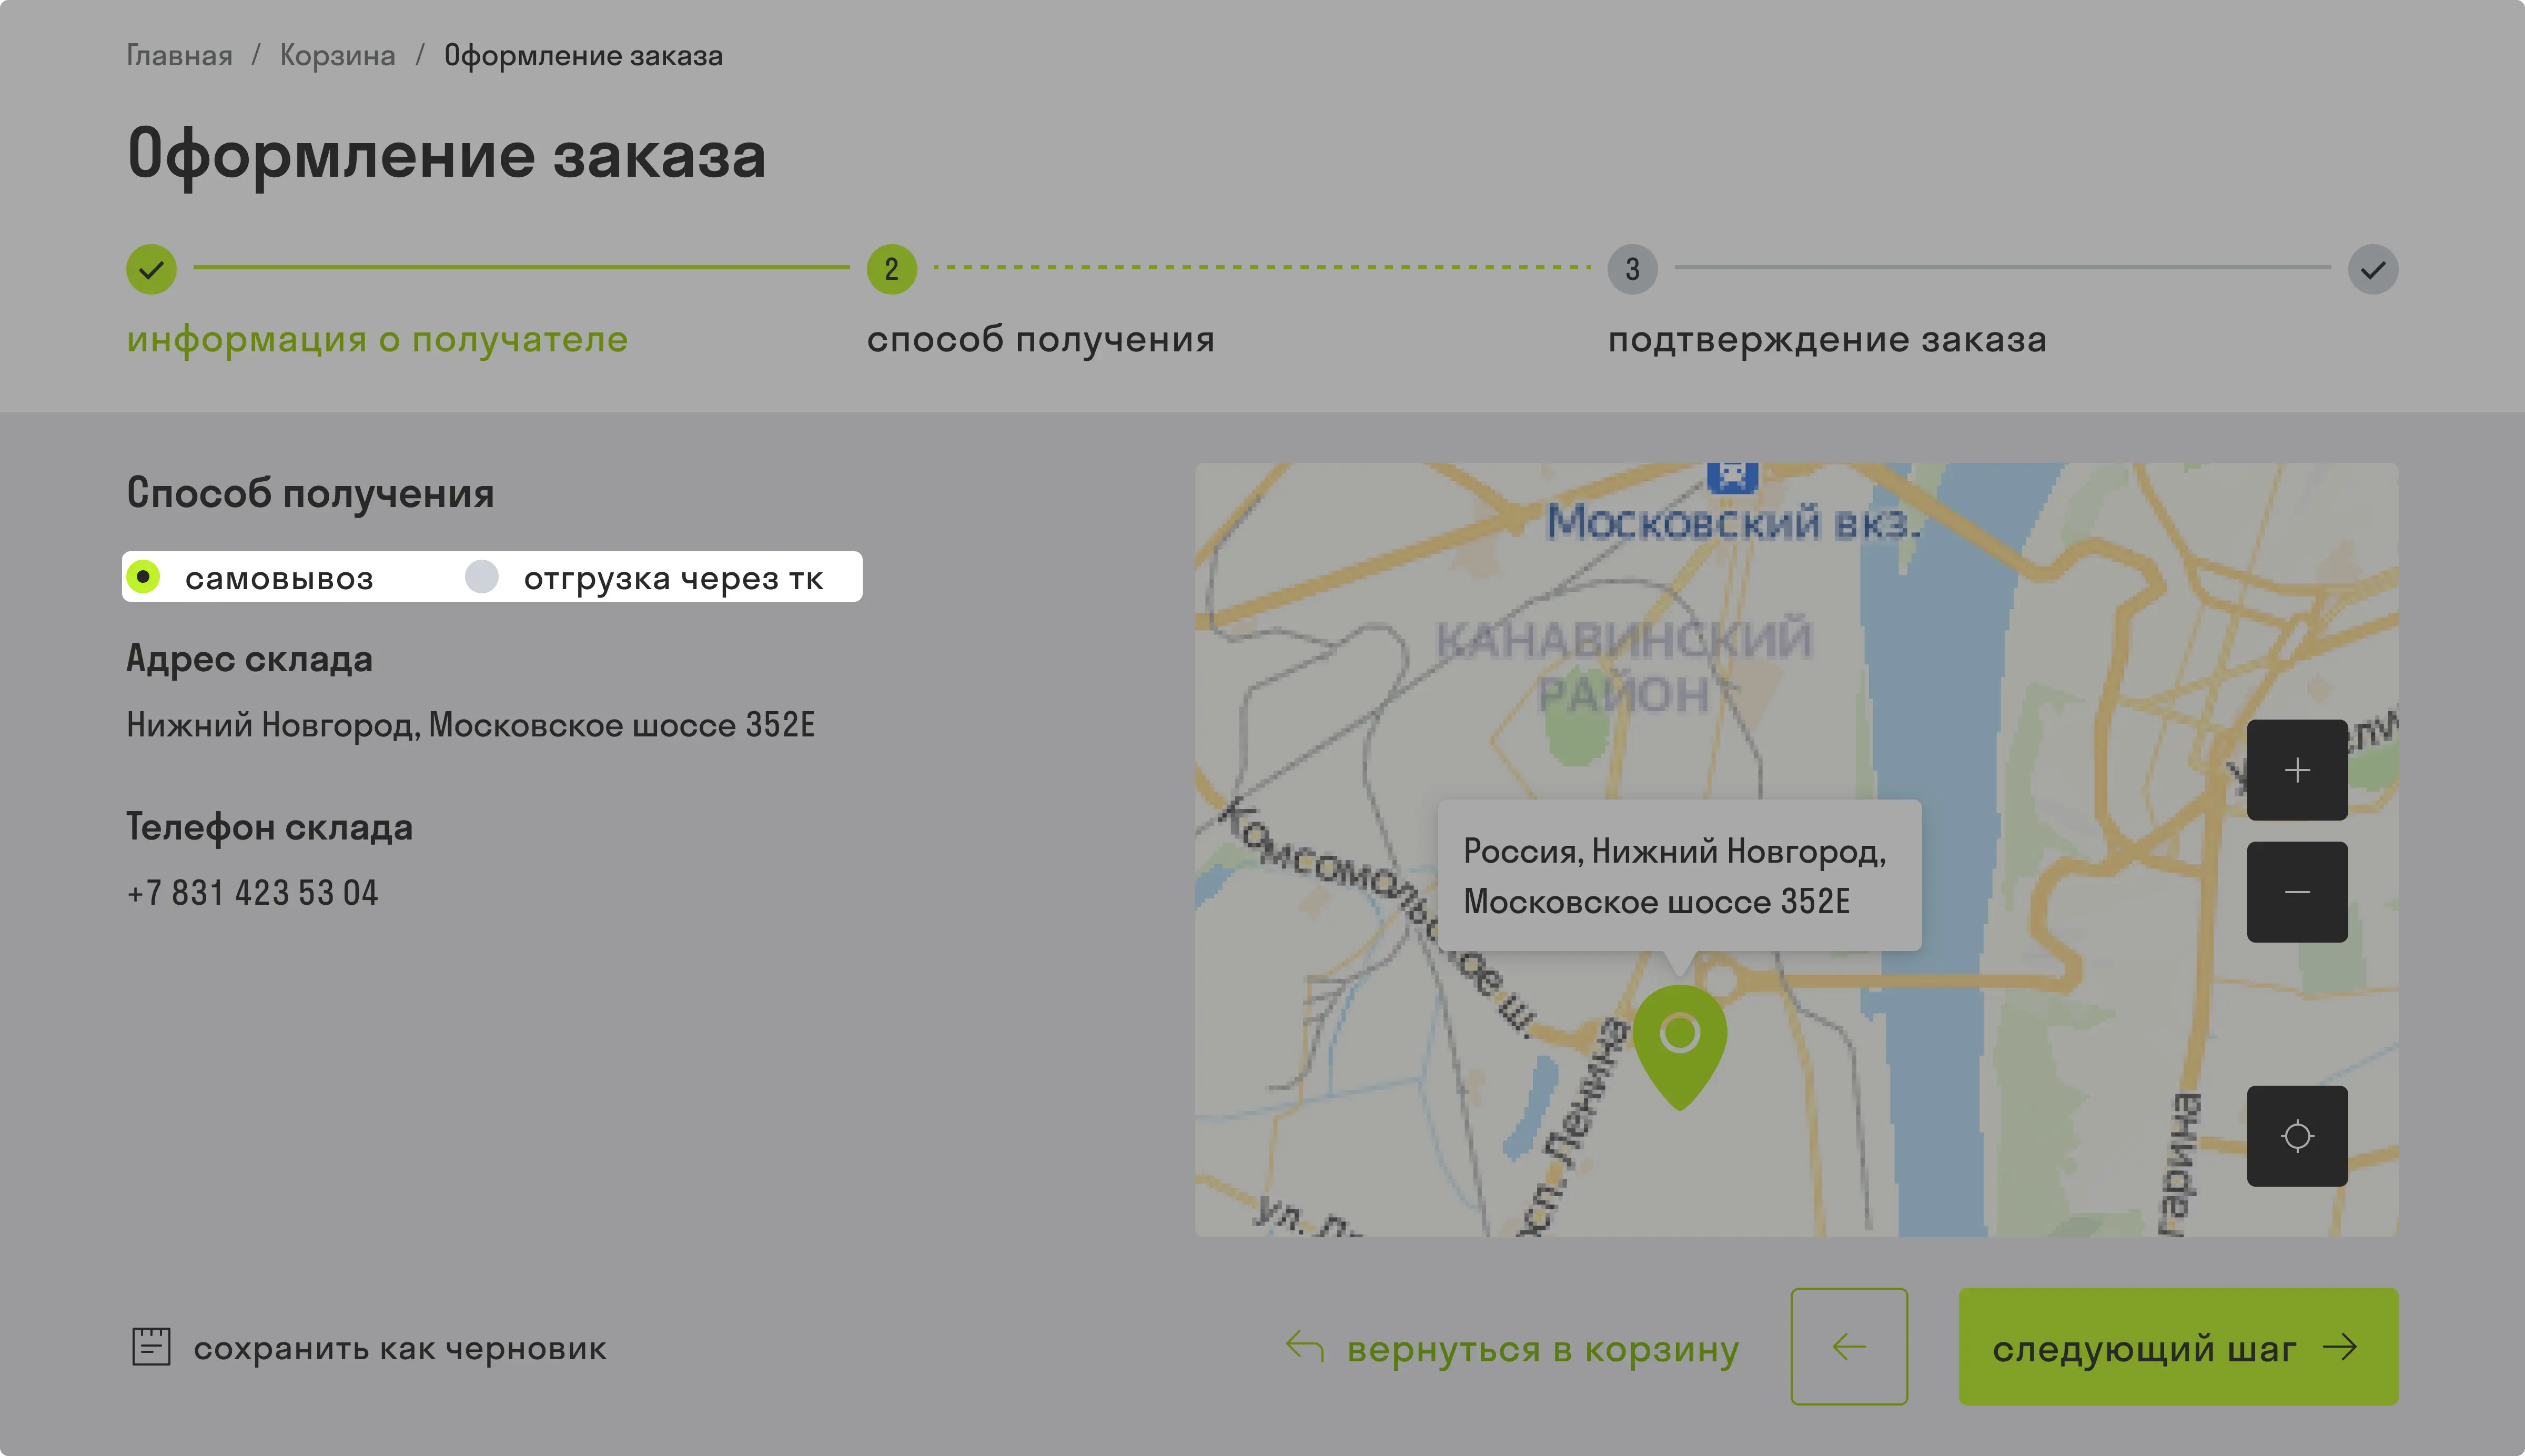Click the map address balloon popup
Screen dimensions: 2525x1456
[1679, 875]
